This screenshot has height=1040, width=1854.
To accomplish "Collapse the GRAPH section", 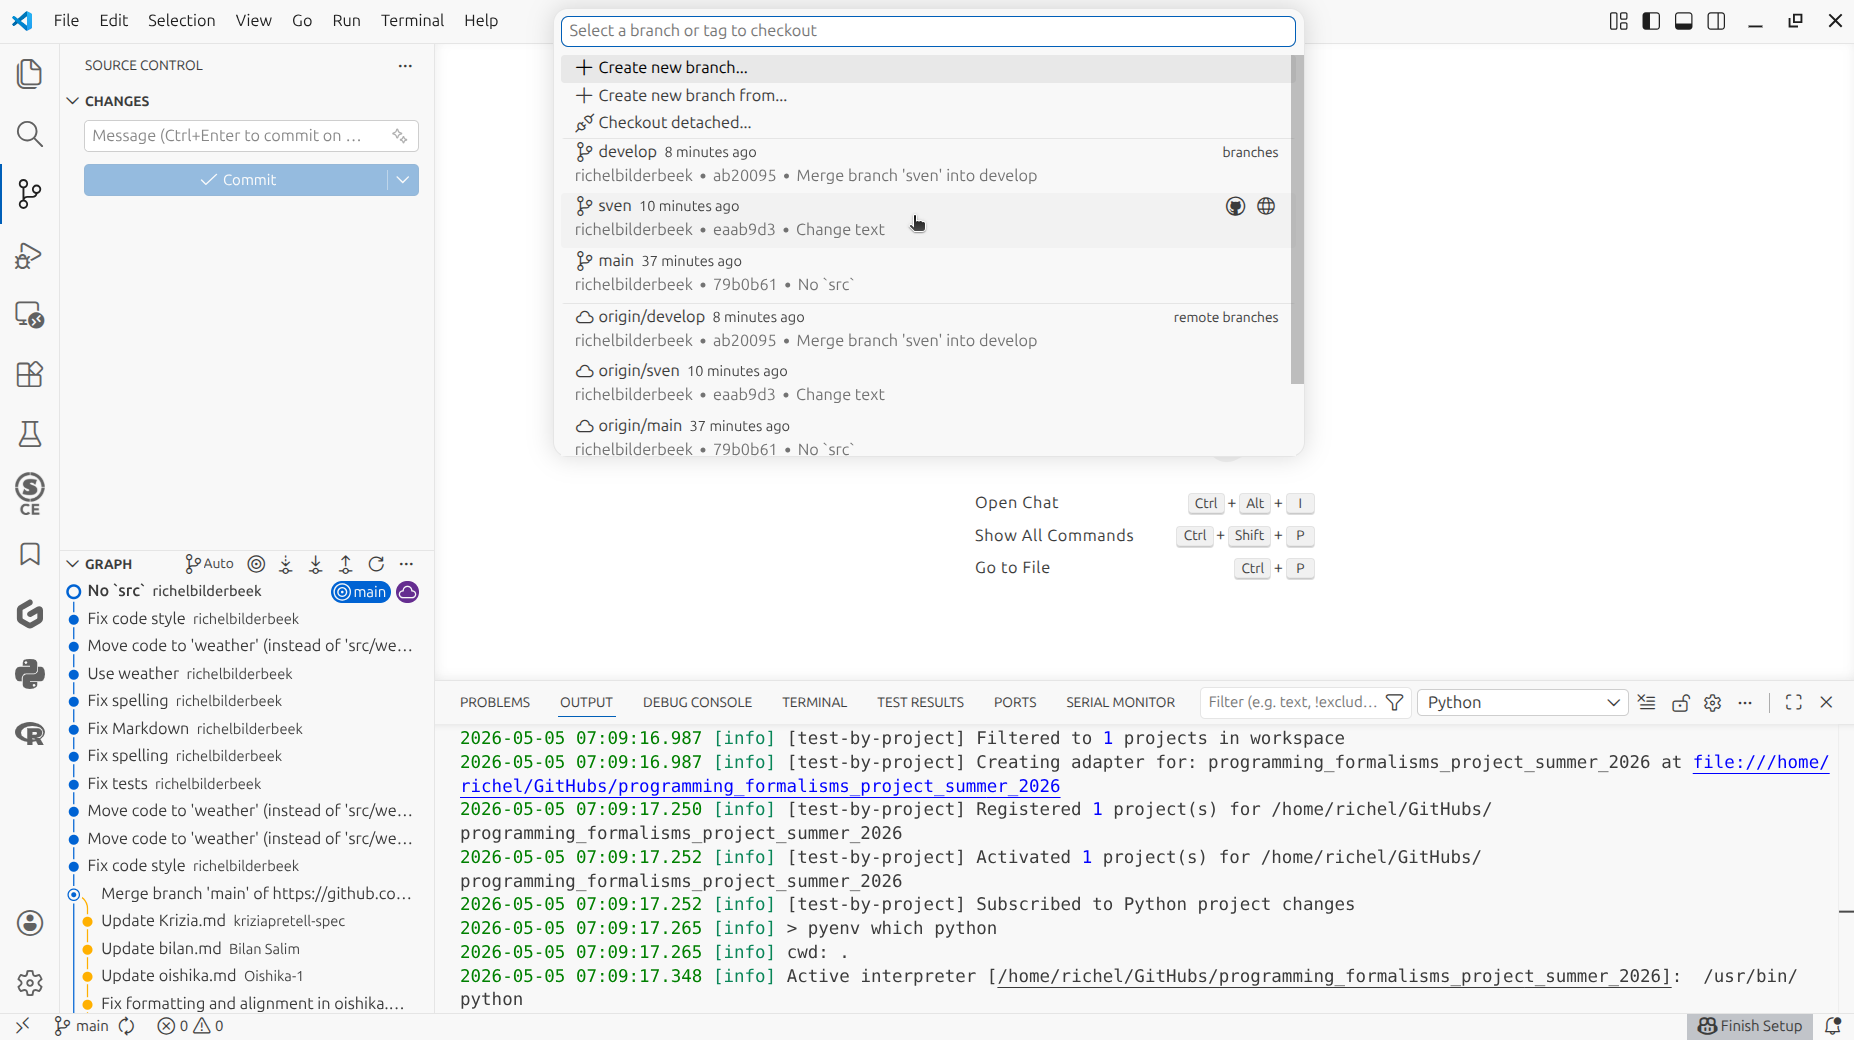I will click(x=73, y=564).
